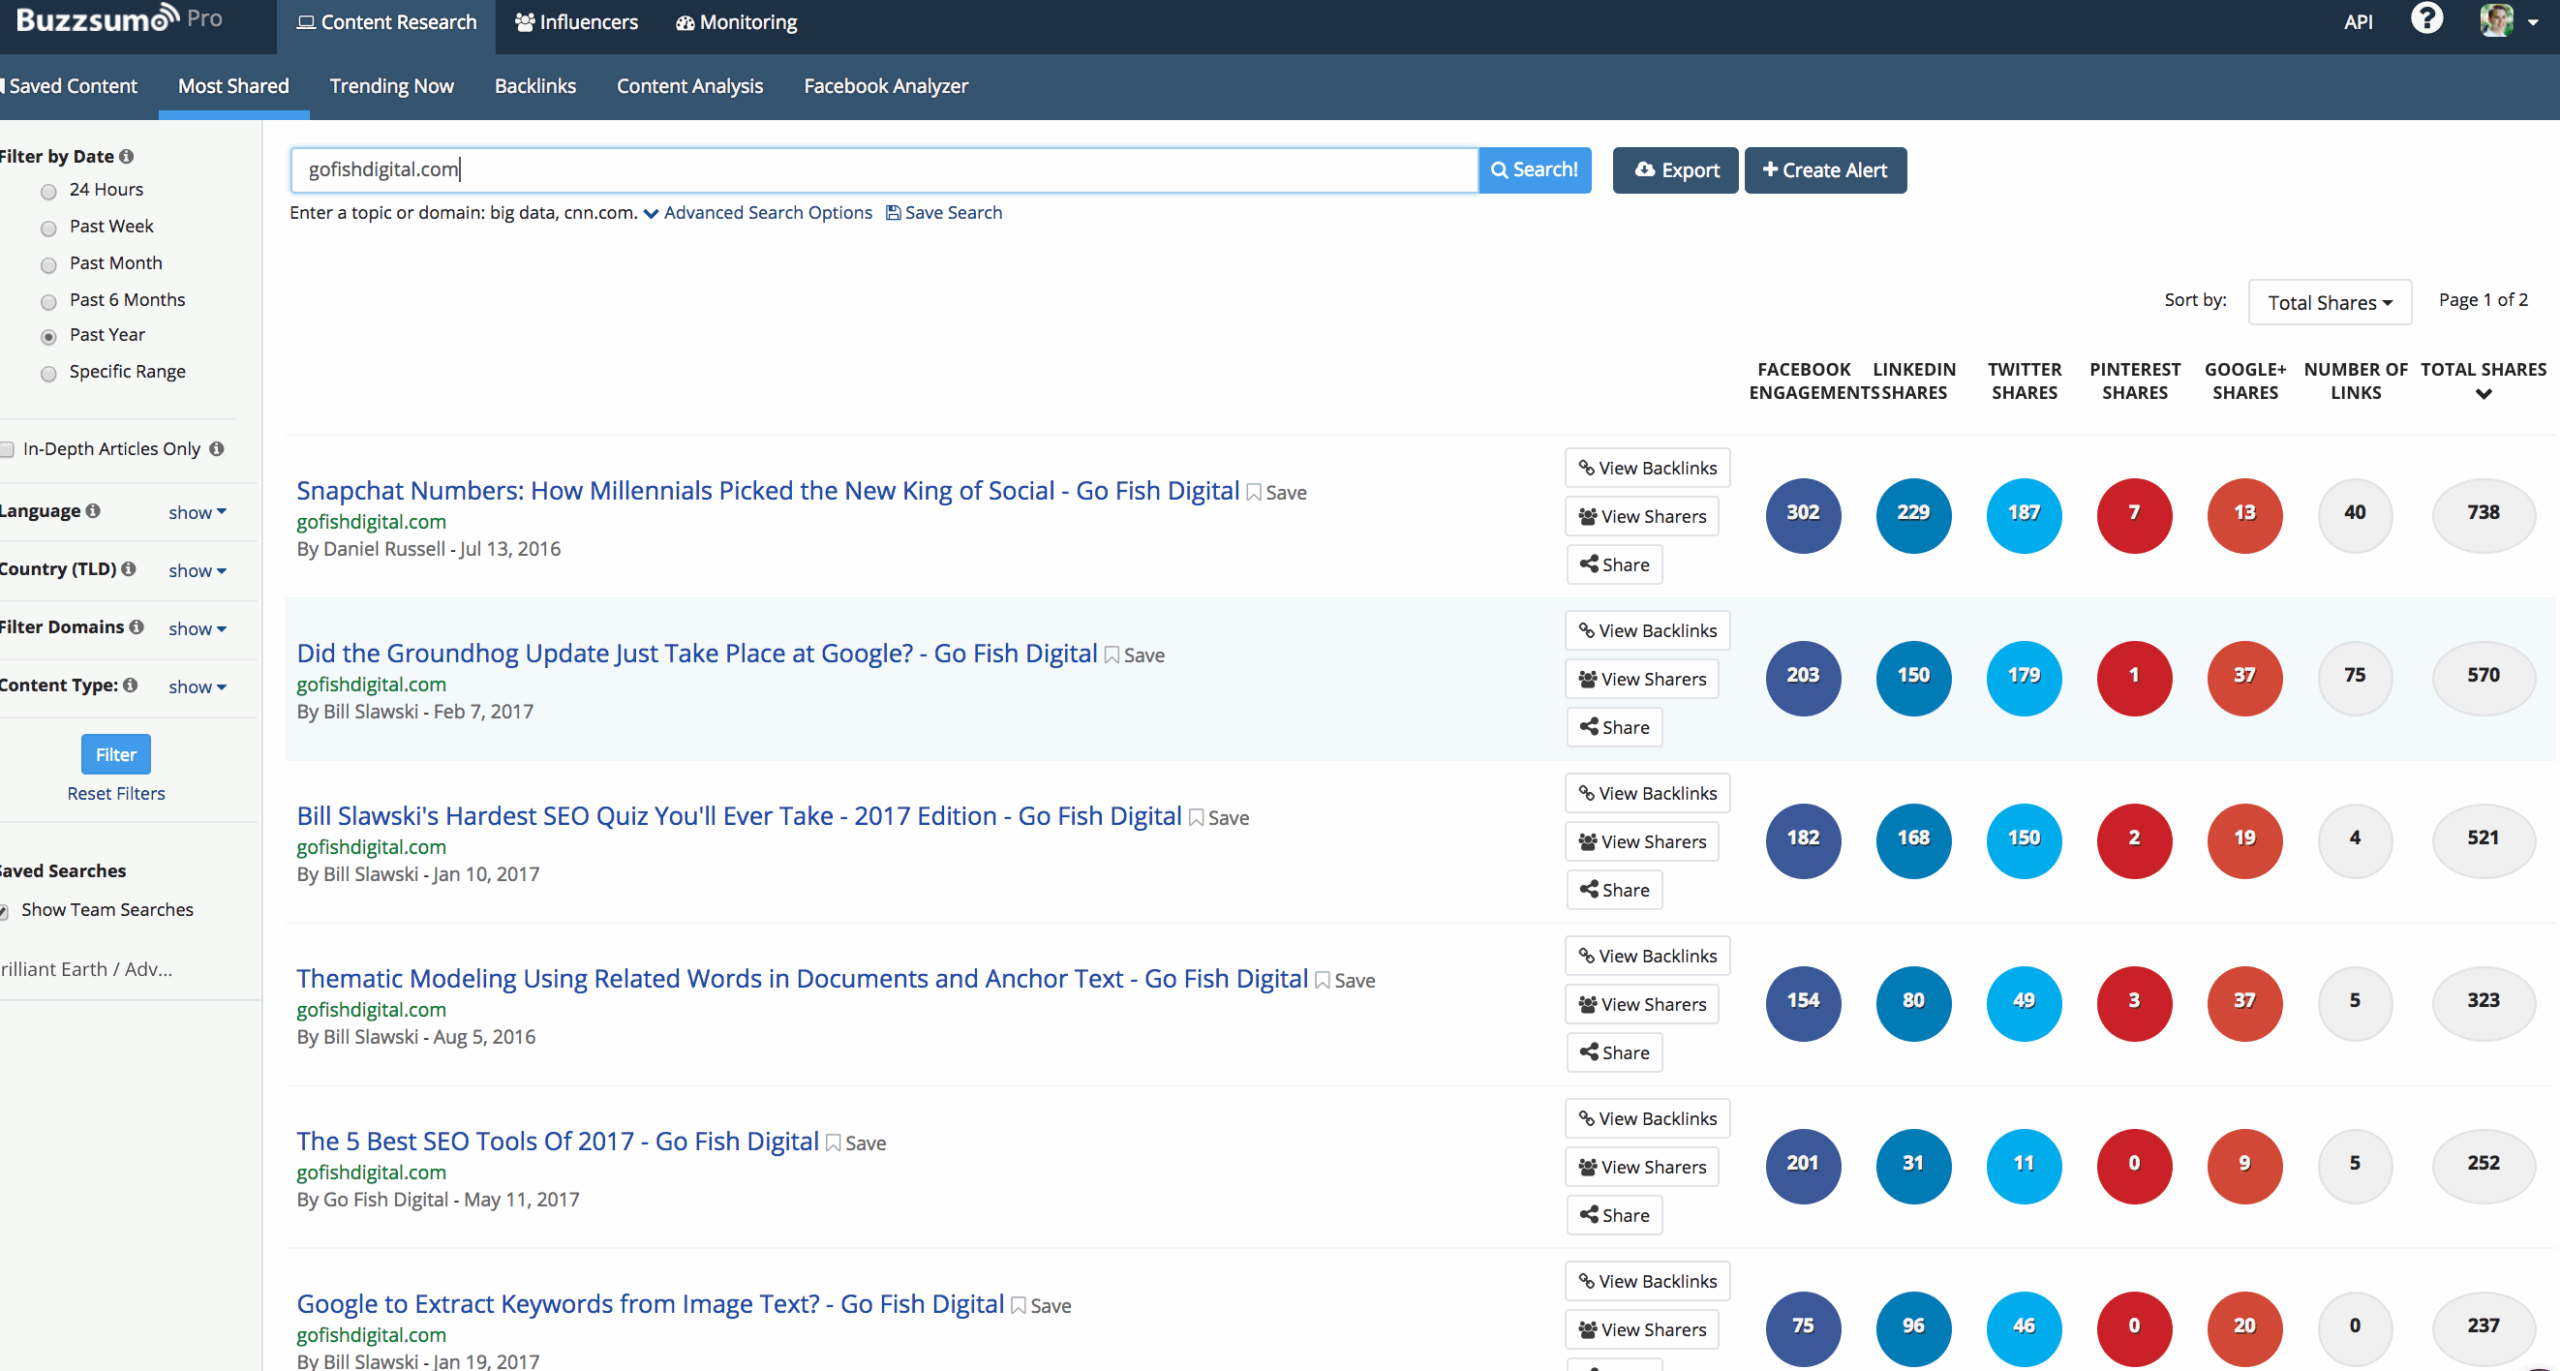Click the Create Alert button
Screen dimensions: 2560x1371
tap(1825, 170)
